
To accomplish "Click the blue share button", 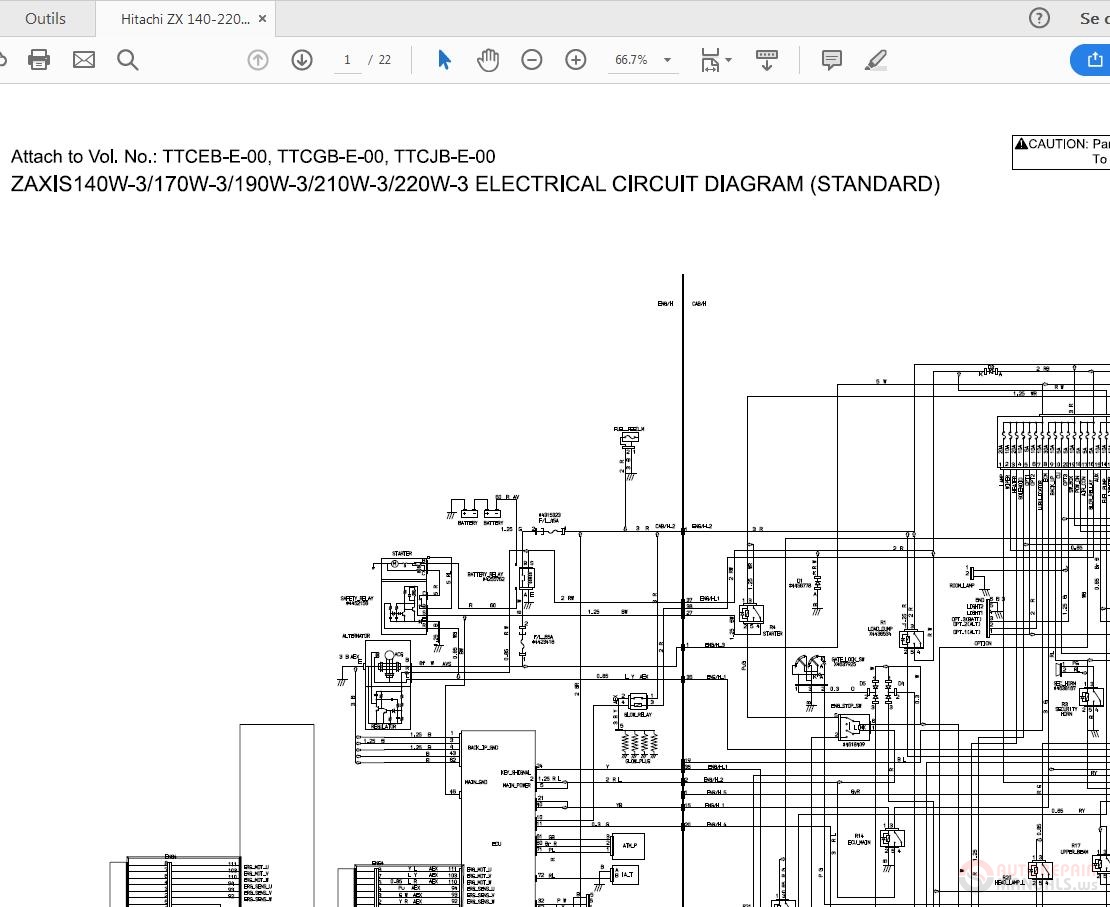I will 1091,59.
